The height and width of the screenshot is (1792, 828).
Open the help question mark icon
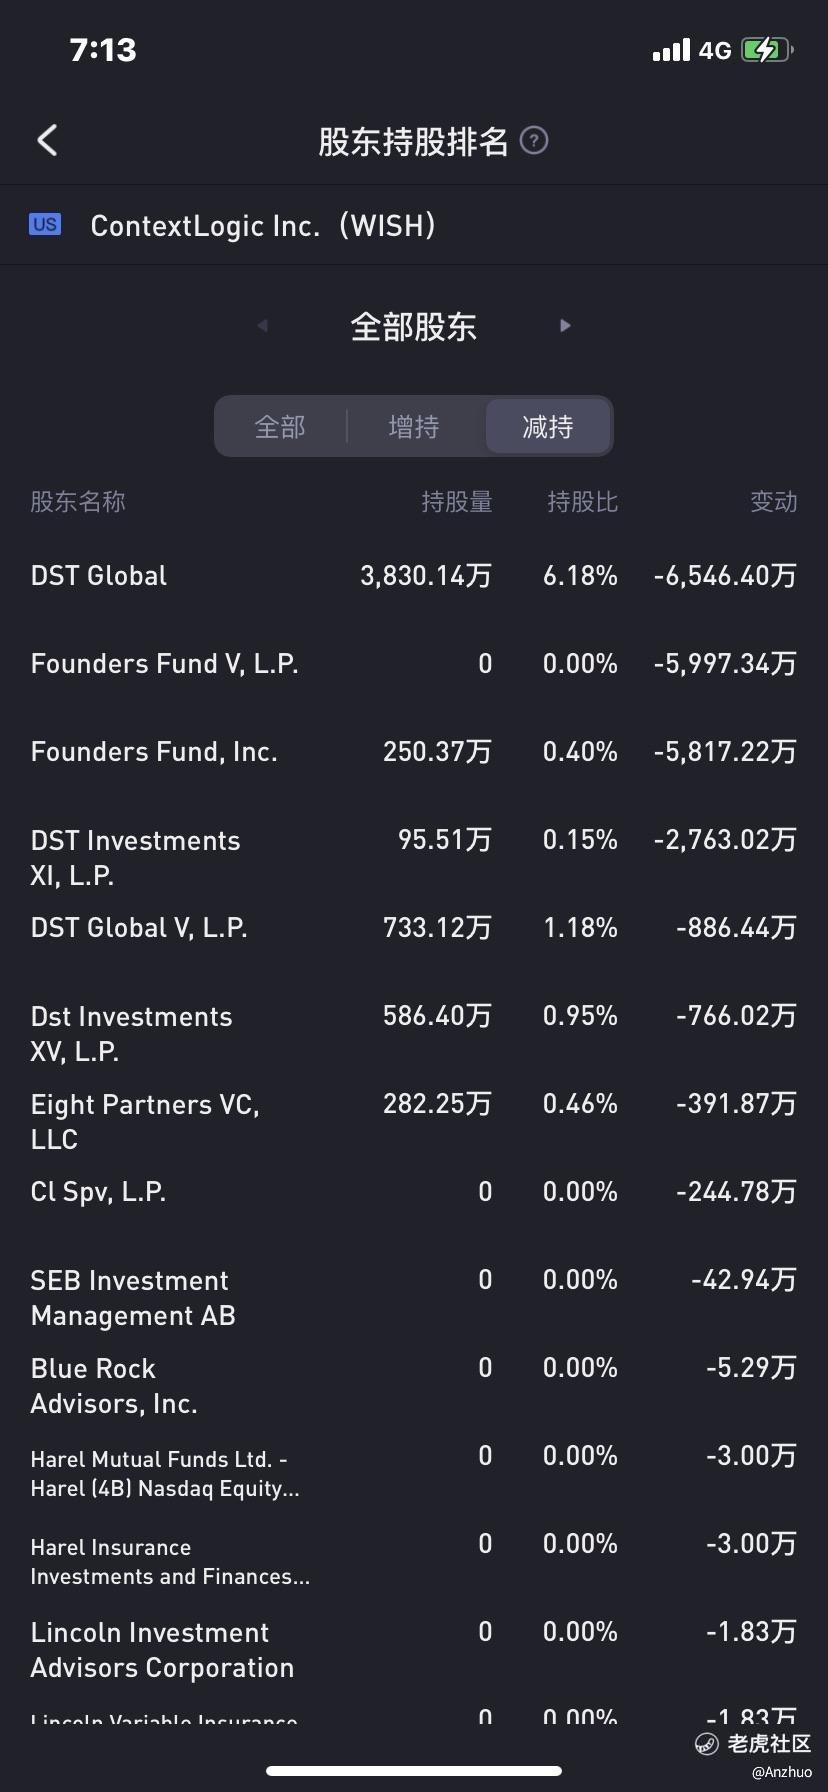point(535,141)
